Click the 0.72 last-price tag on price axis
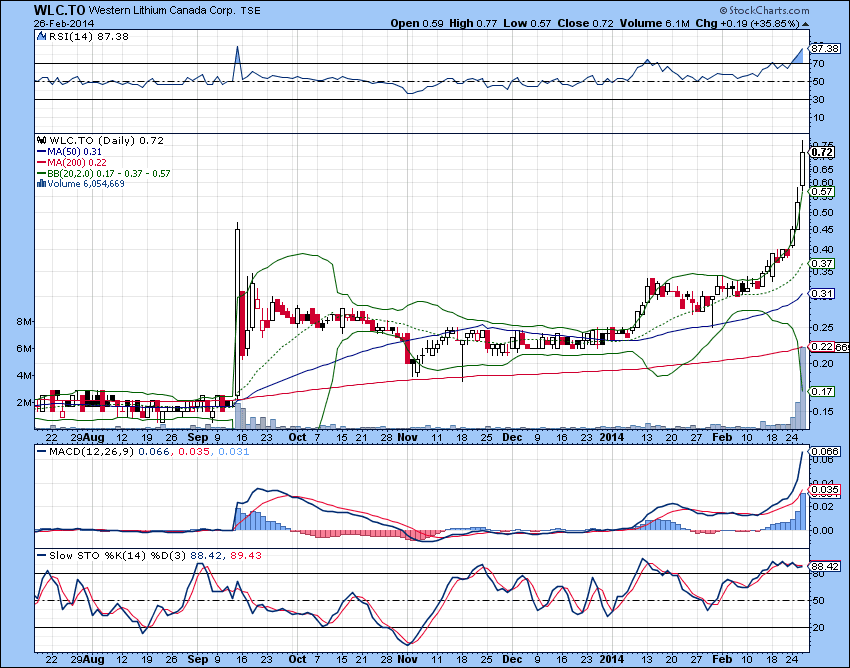Screen dimensions: 850x668 click(823, 152)
